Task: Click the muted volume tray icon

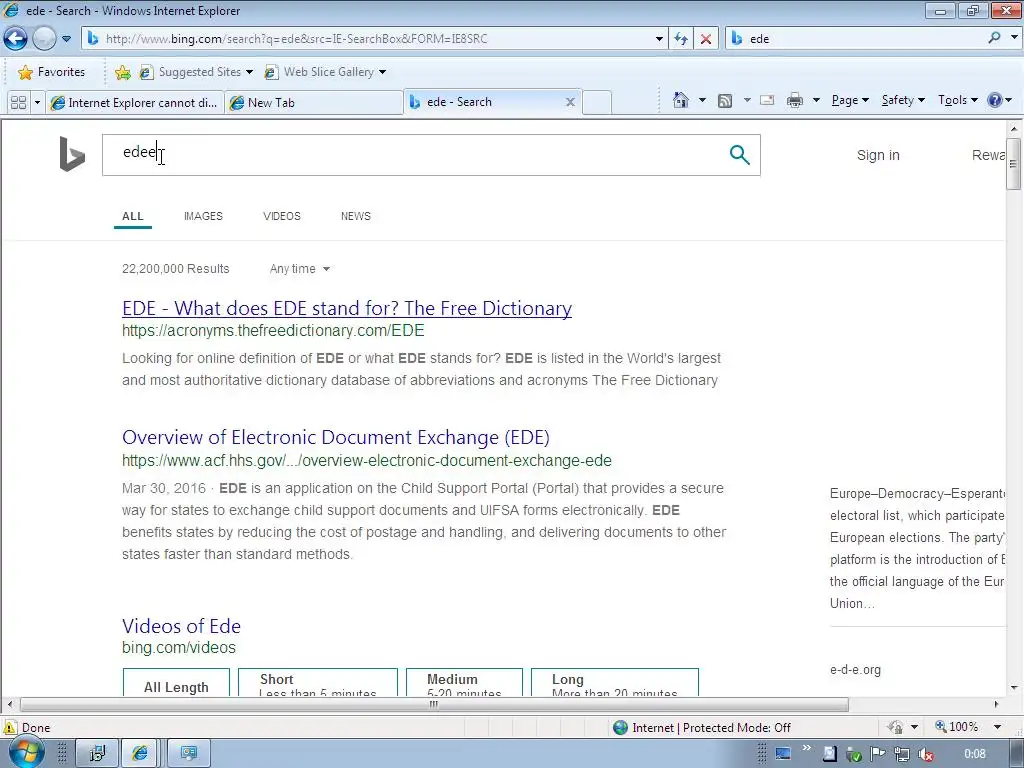Action: [x=925, y=754]
